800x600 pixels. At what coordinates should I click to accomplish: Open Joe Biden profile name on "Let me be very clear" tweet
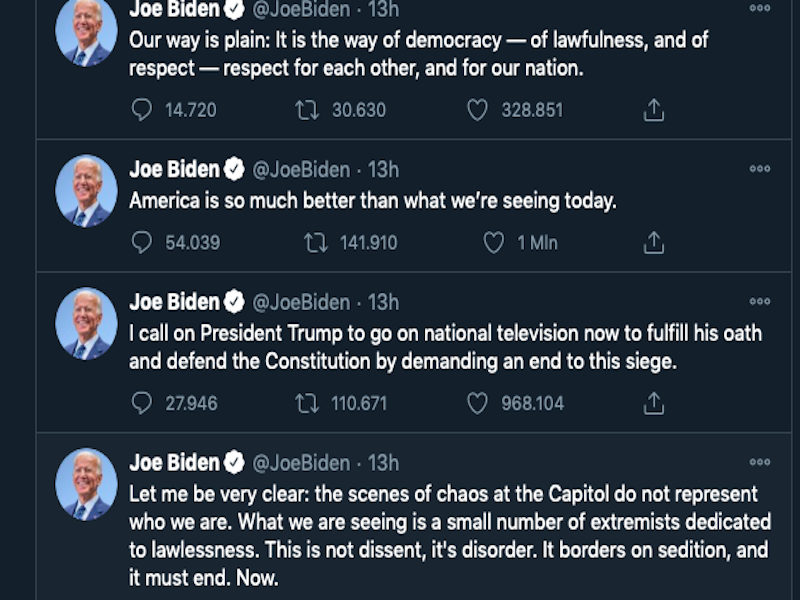(x=175, y=462)
